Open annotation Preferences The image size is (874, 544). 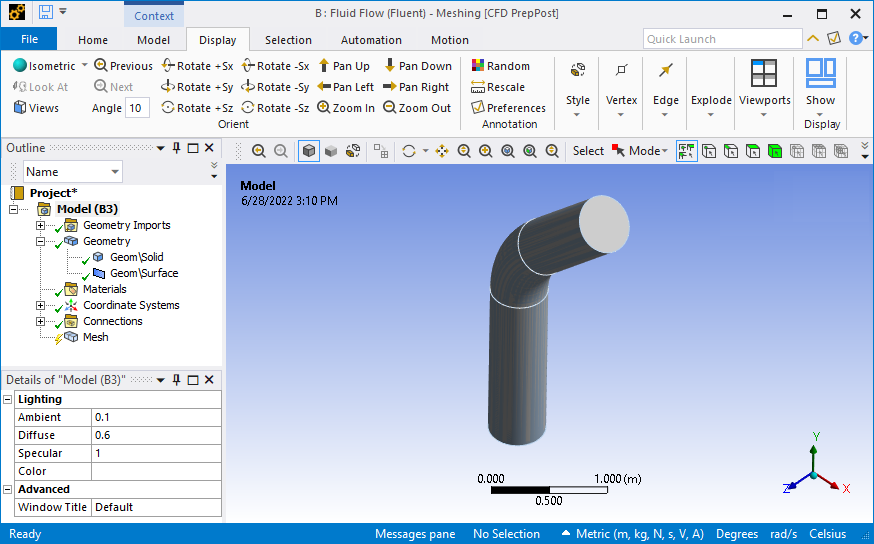(508, 108)
